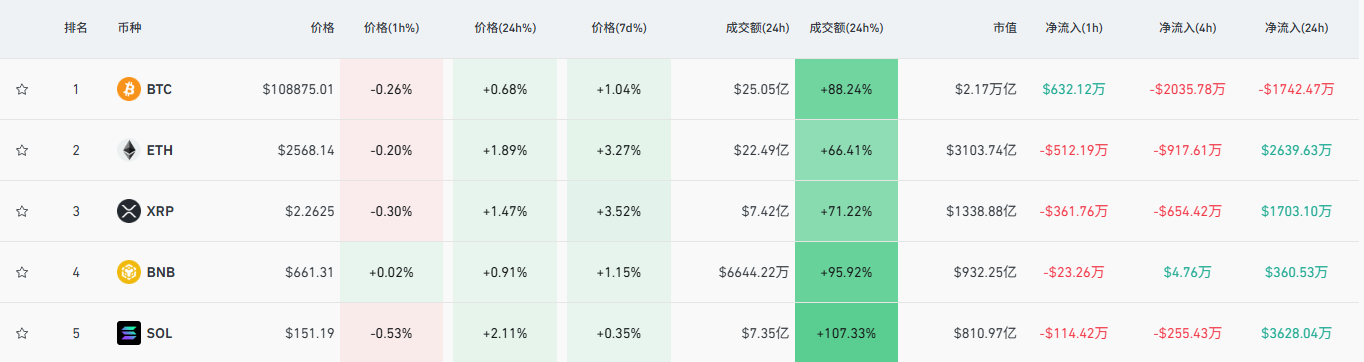Click SOL's +107.33% green volume cell

pos(846,333)
